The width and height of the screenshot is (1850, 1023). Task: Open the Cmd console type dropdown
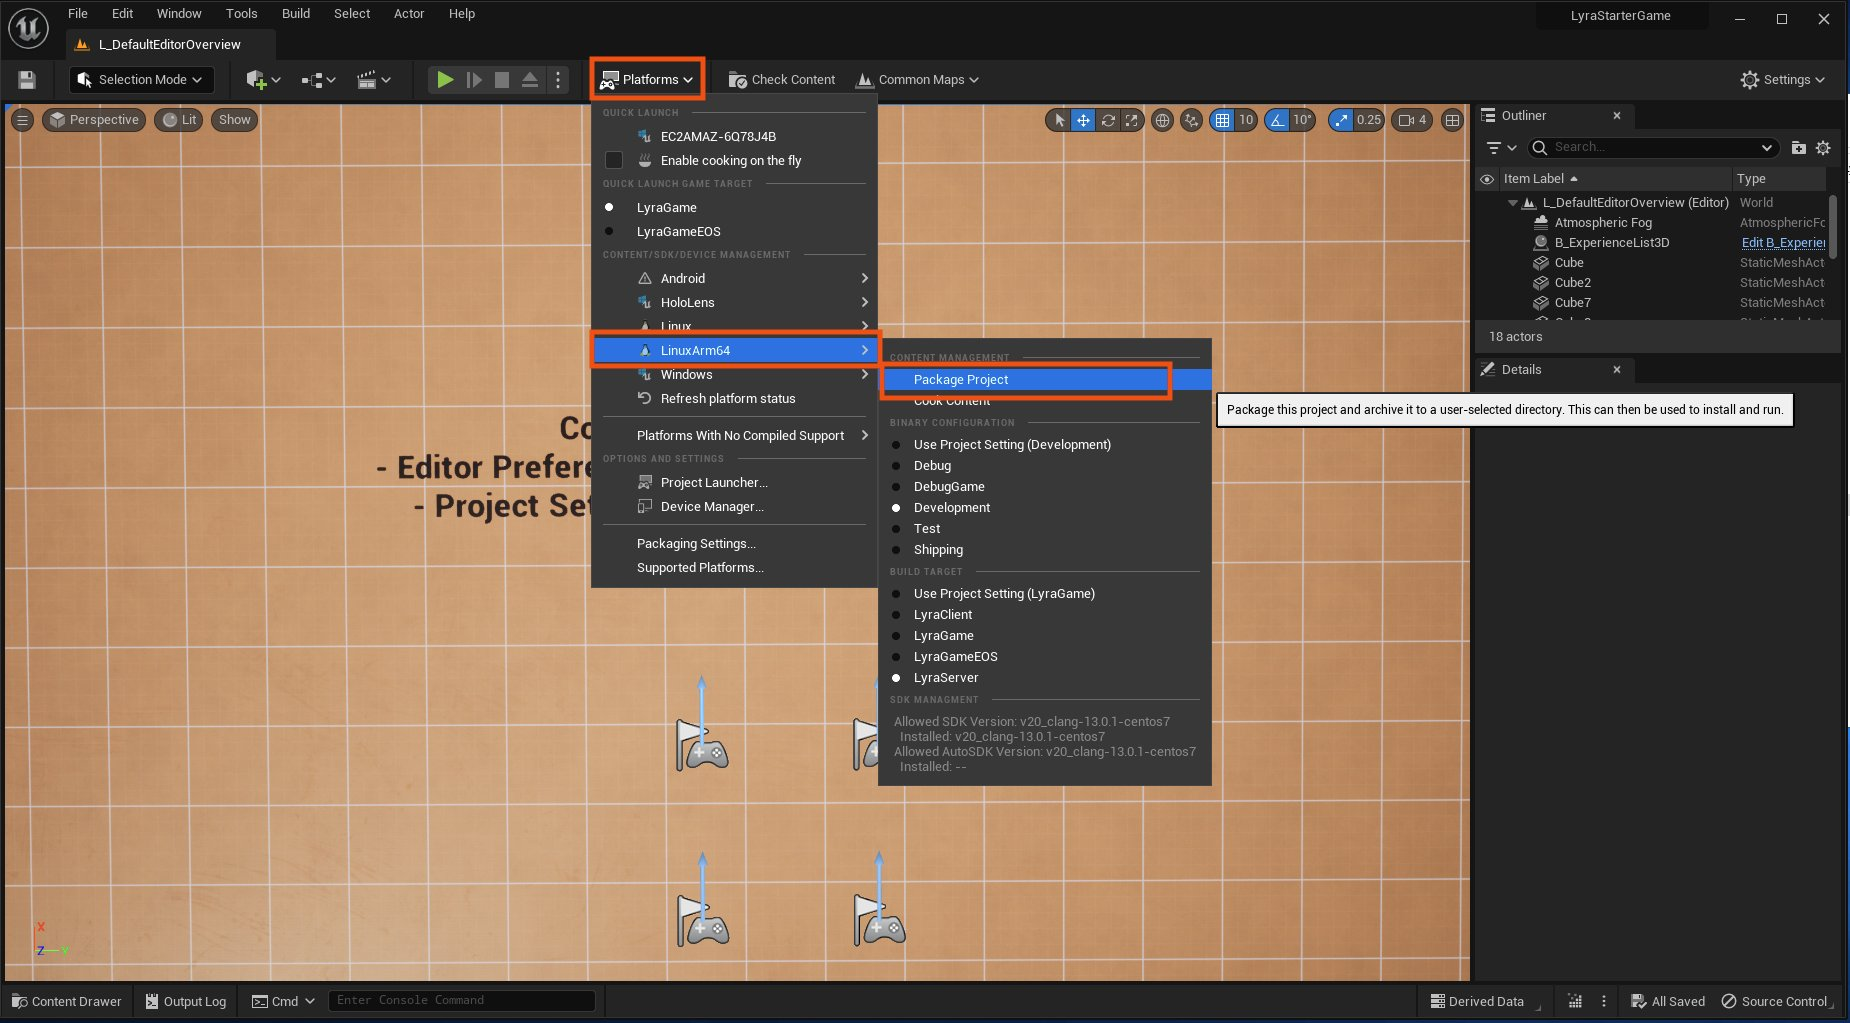coord(283,1001)
